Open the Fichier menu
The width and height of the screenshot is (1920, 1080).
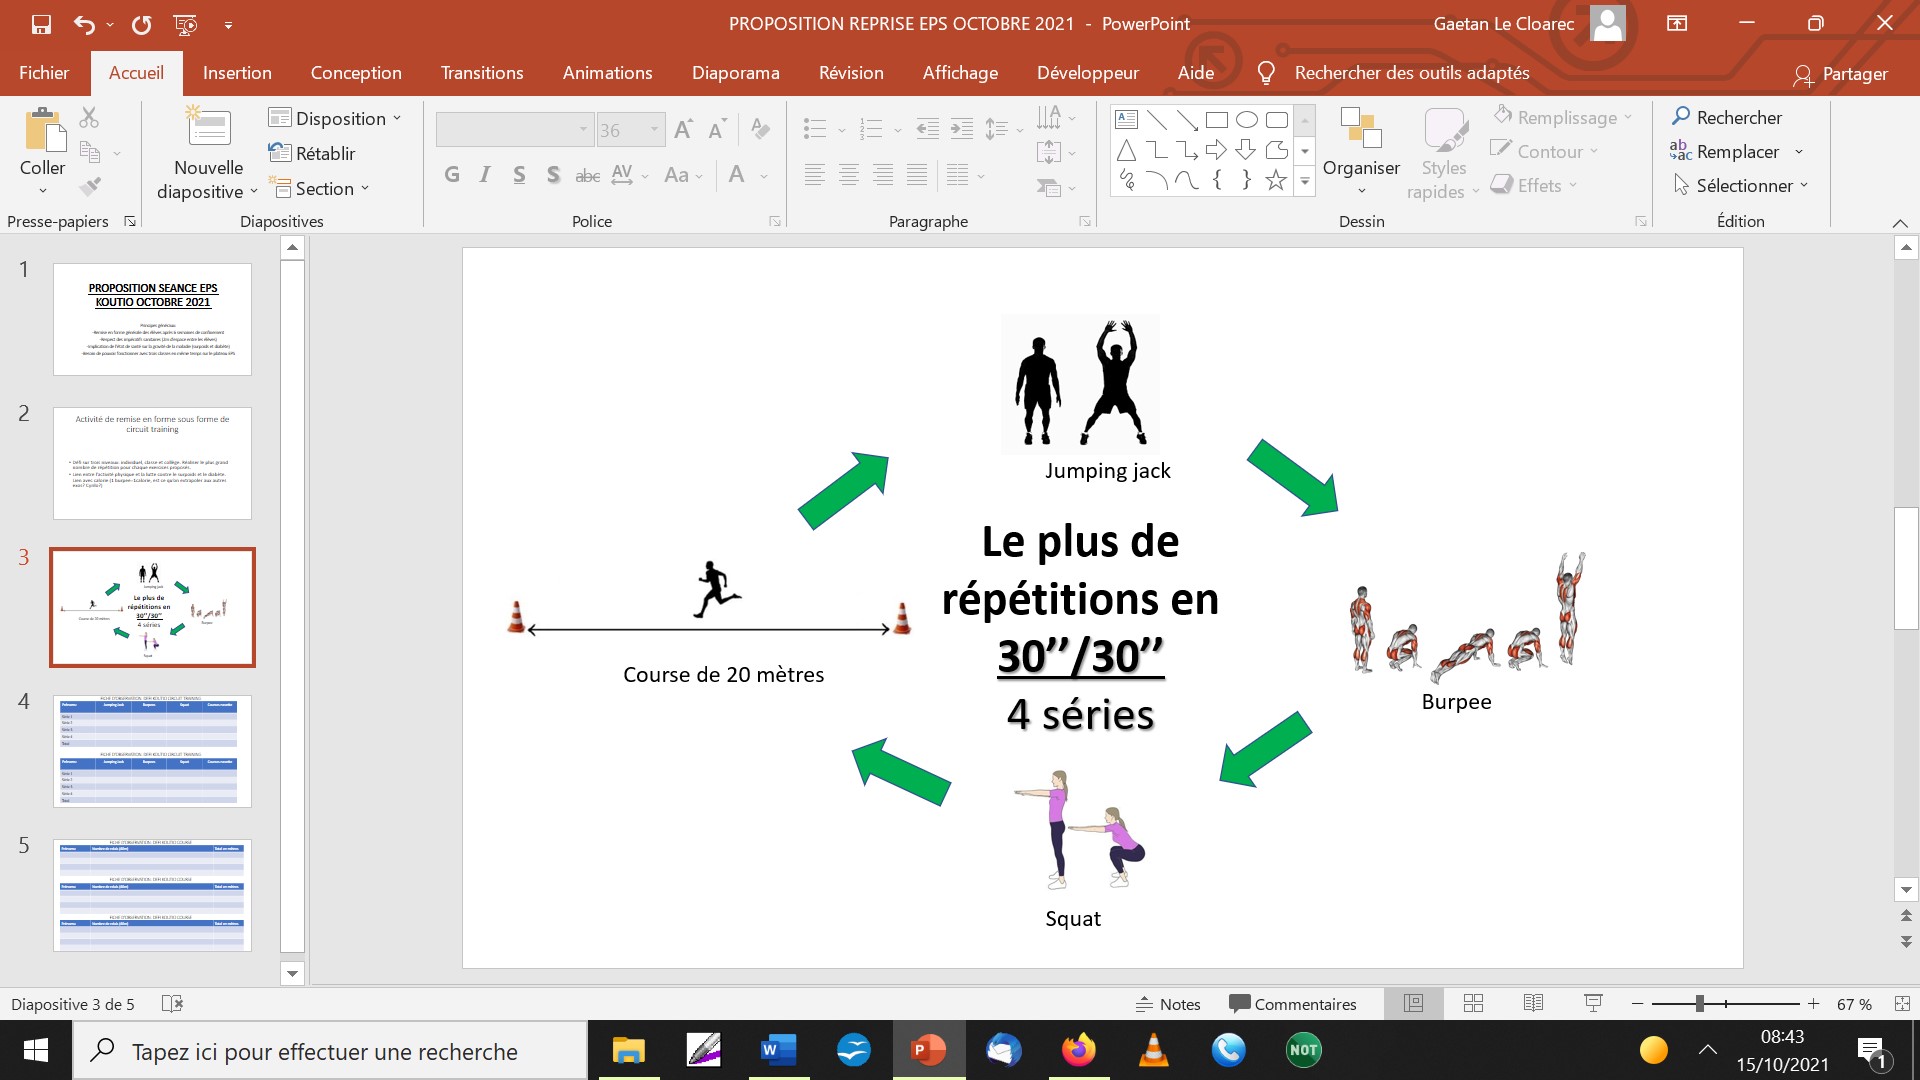[x=44, y=73]
